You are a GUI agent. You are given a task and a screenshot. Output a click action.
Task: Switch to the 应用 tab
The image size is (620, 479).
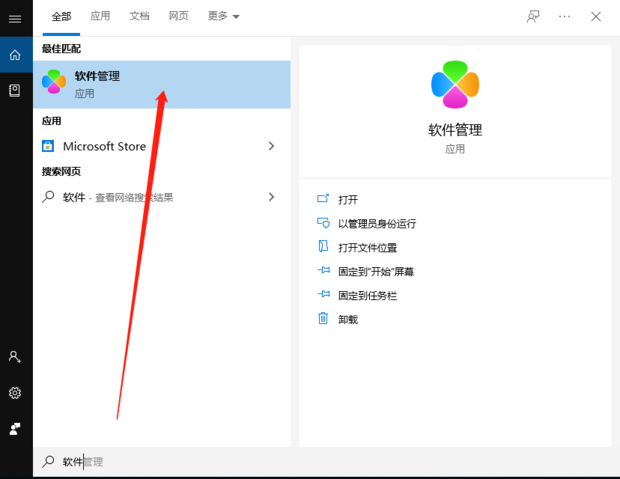coord(100,16)
